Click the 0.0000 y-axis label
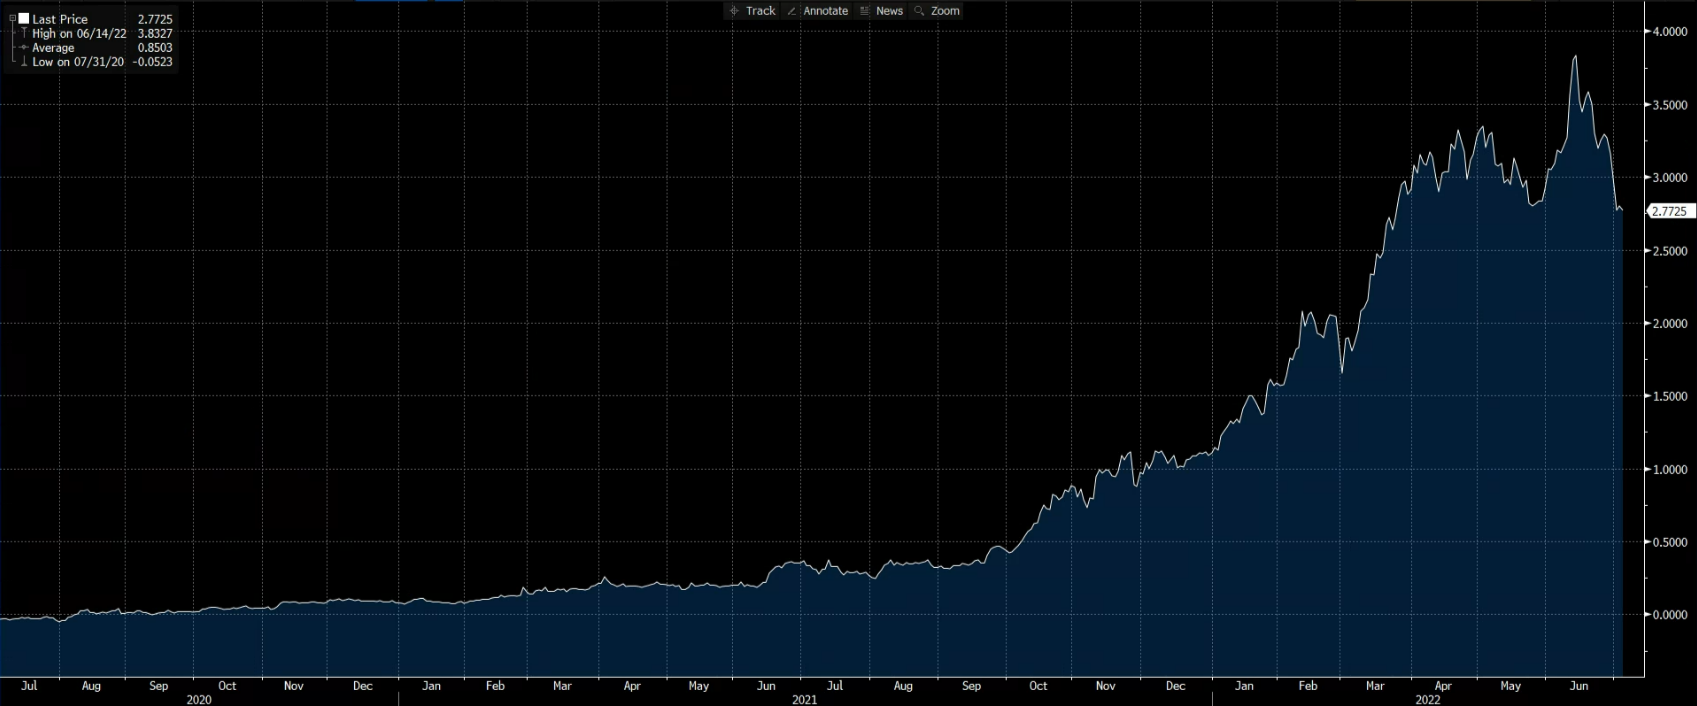Image resolution: width=1697 pixels, height=706 pixels. coord(1669,615)
